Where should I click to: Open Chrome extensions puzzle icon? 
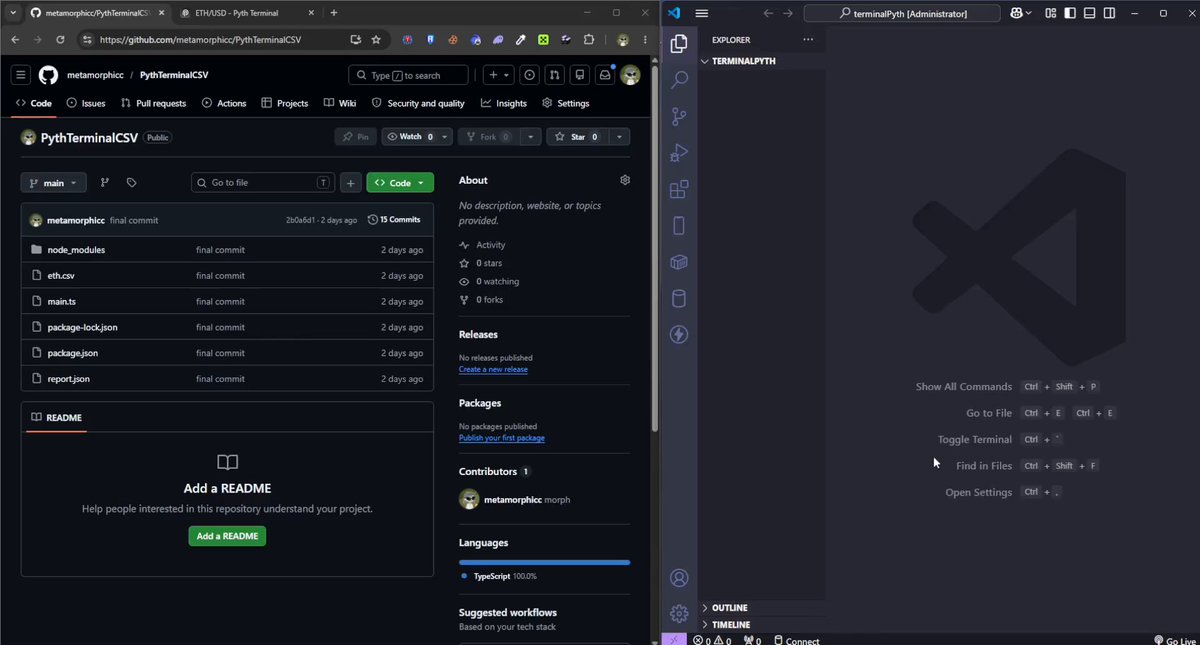pos(588,40)
